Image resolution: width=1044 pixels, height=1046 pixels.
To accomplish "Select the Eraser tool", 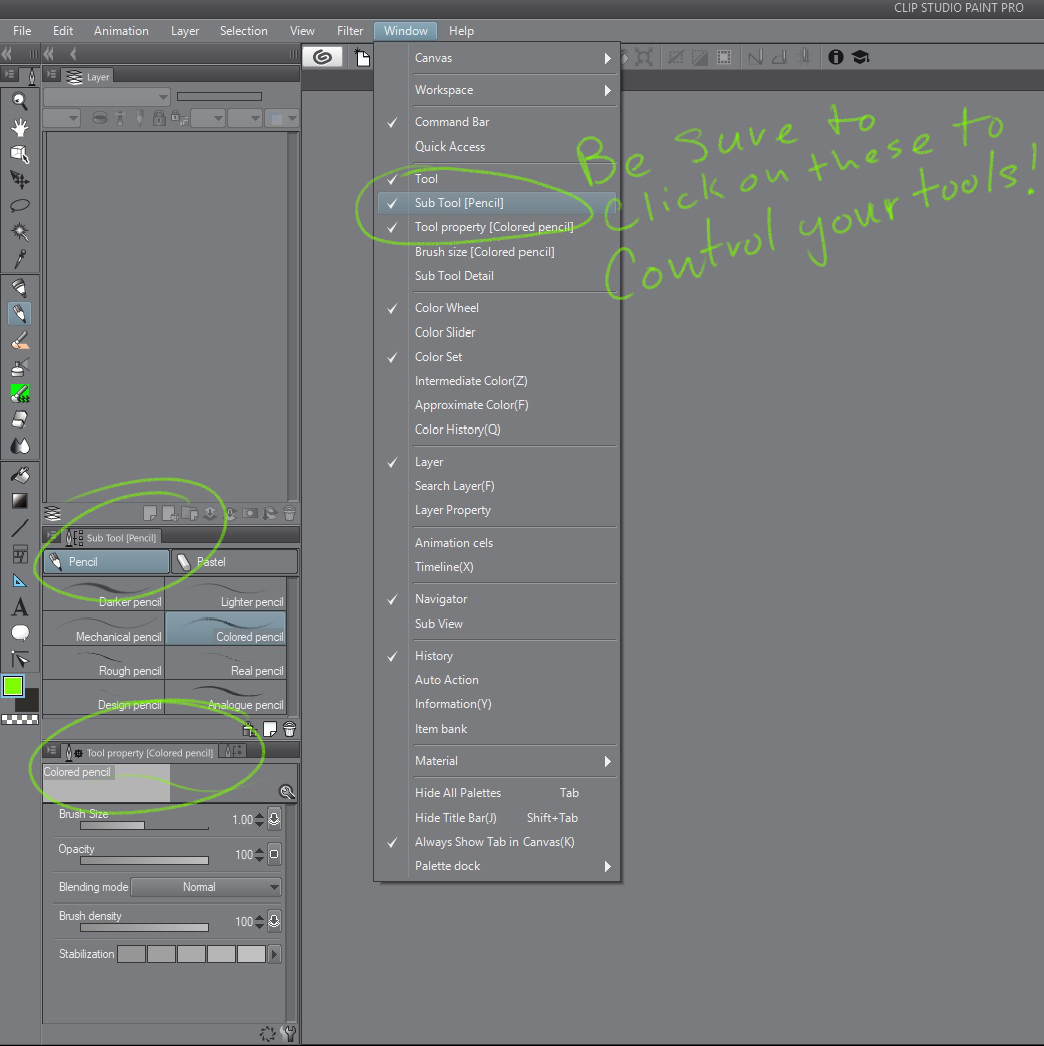I will [19, 420].
